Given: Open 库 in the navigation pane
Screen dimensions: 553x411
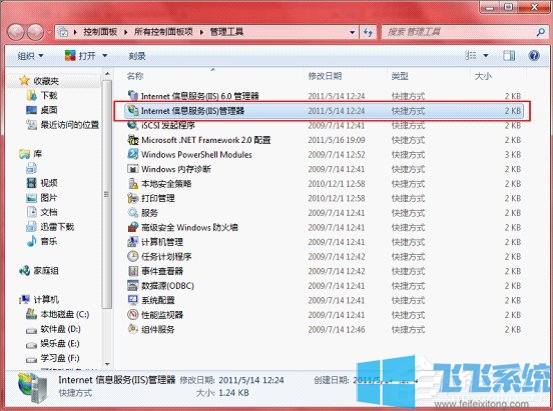Looking at the screenshot, I should (37, 154).
